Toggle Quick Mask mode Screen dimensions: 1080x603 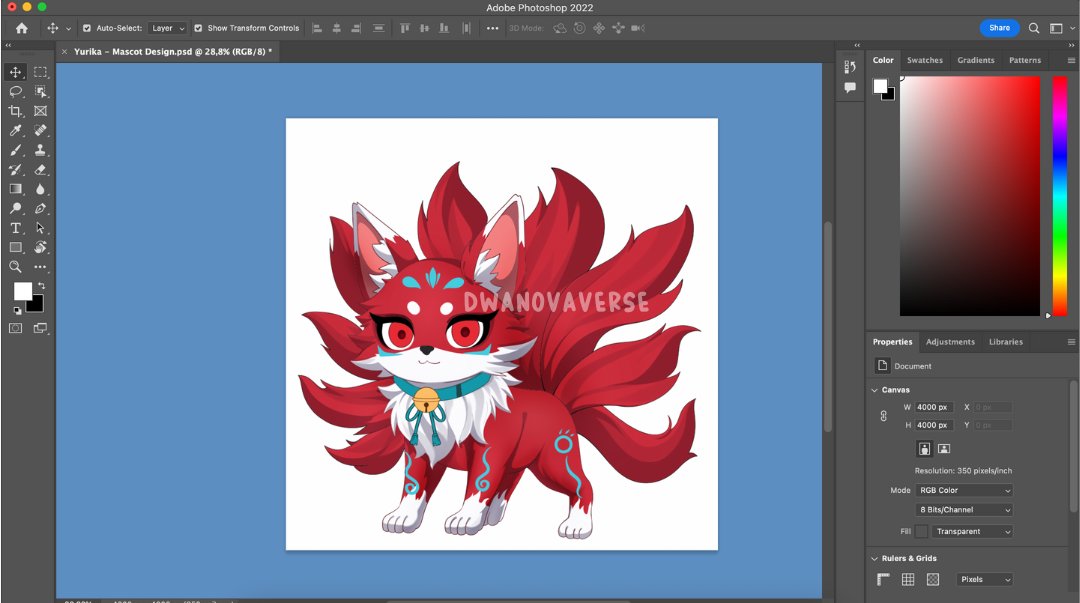pyautogui.click(x=15, y=328)
